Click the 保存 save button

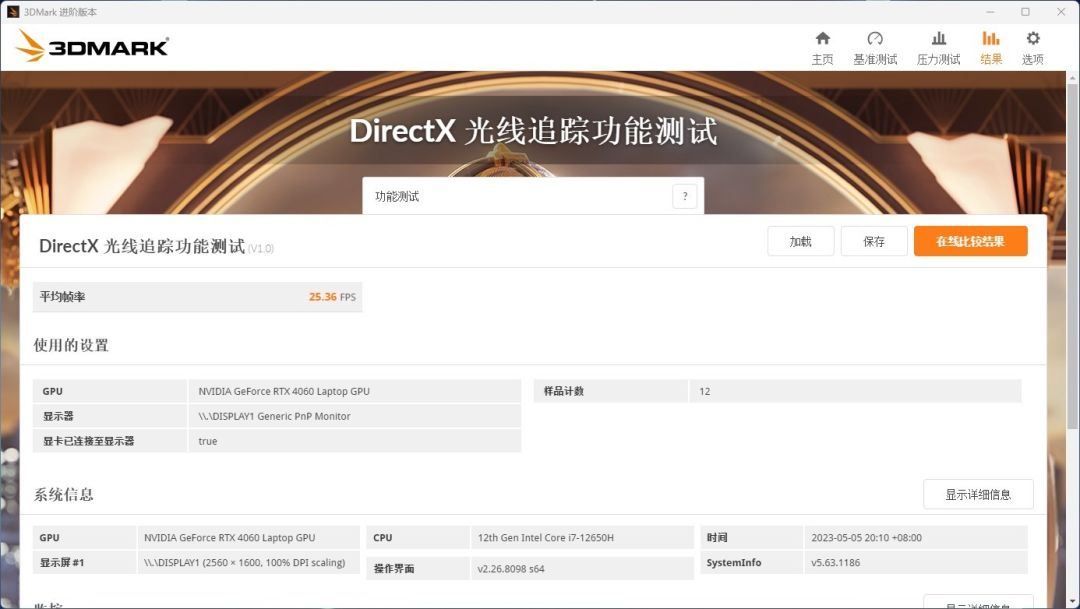874,241
